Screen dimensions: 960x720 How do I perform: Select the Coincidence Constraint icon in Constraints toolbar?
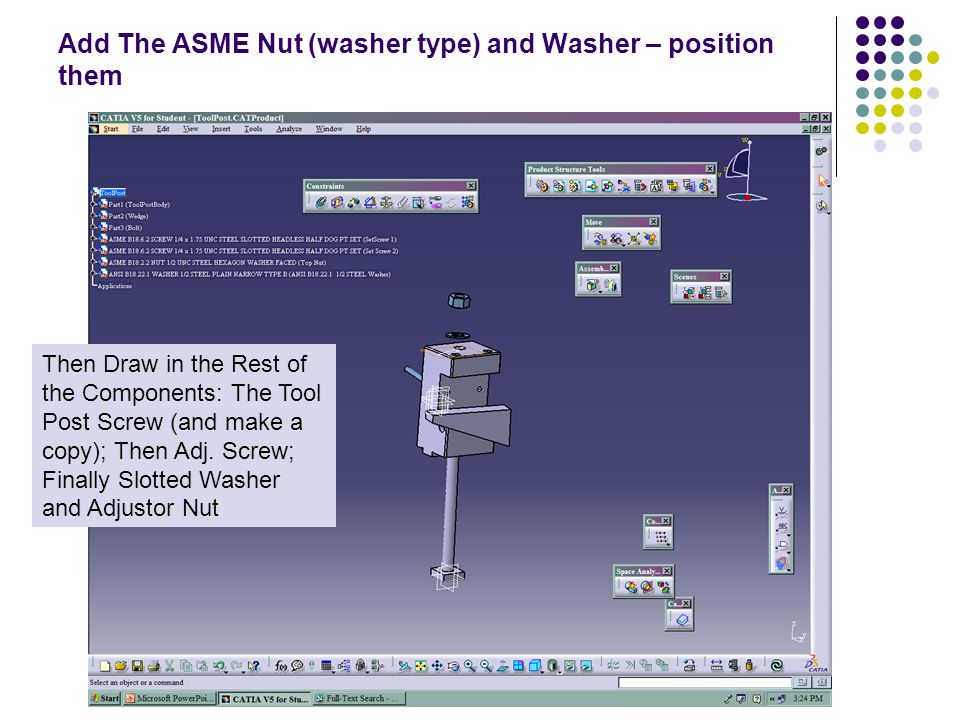(320, 202)
